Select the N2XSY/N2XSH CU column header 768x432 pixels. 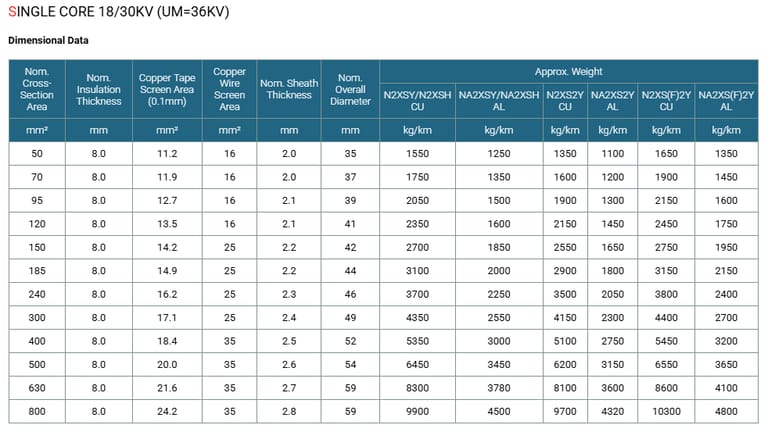[x=418, y=100]
